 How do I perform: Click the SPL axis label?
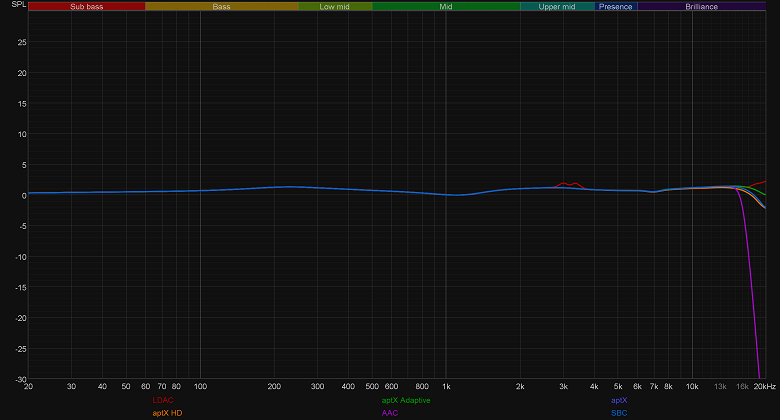(18, 4)
